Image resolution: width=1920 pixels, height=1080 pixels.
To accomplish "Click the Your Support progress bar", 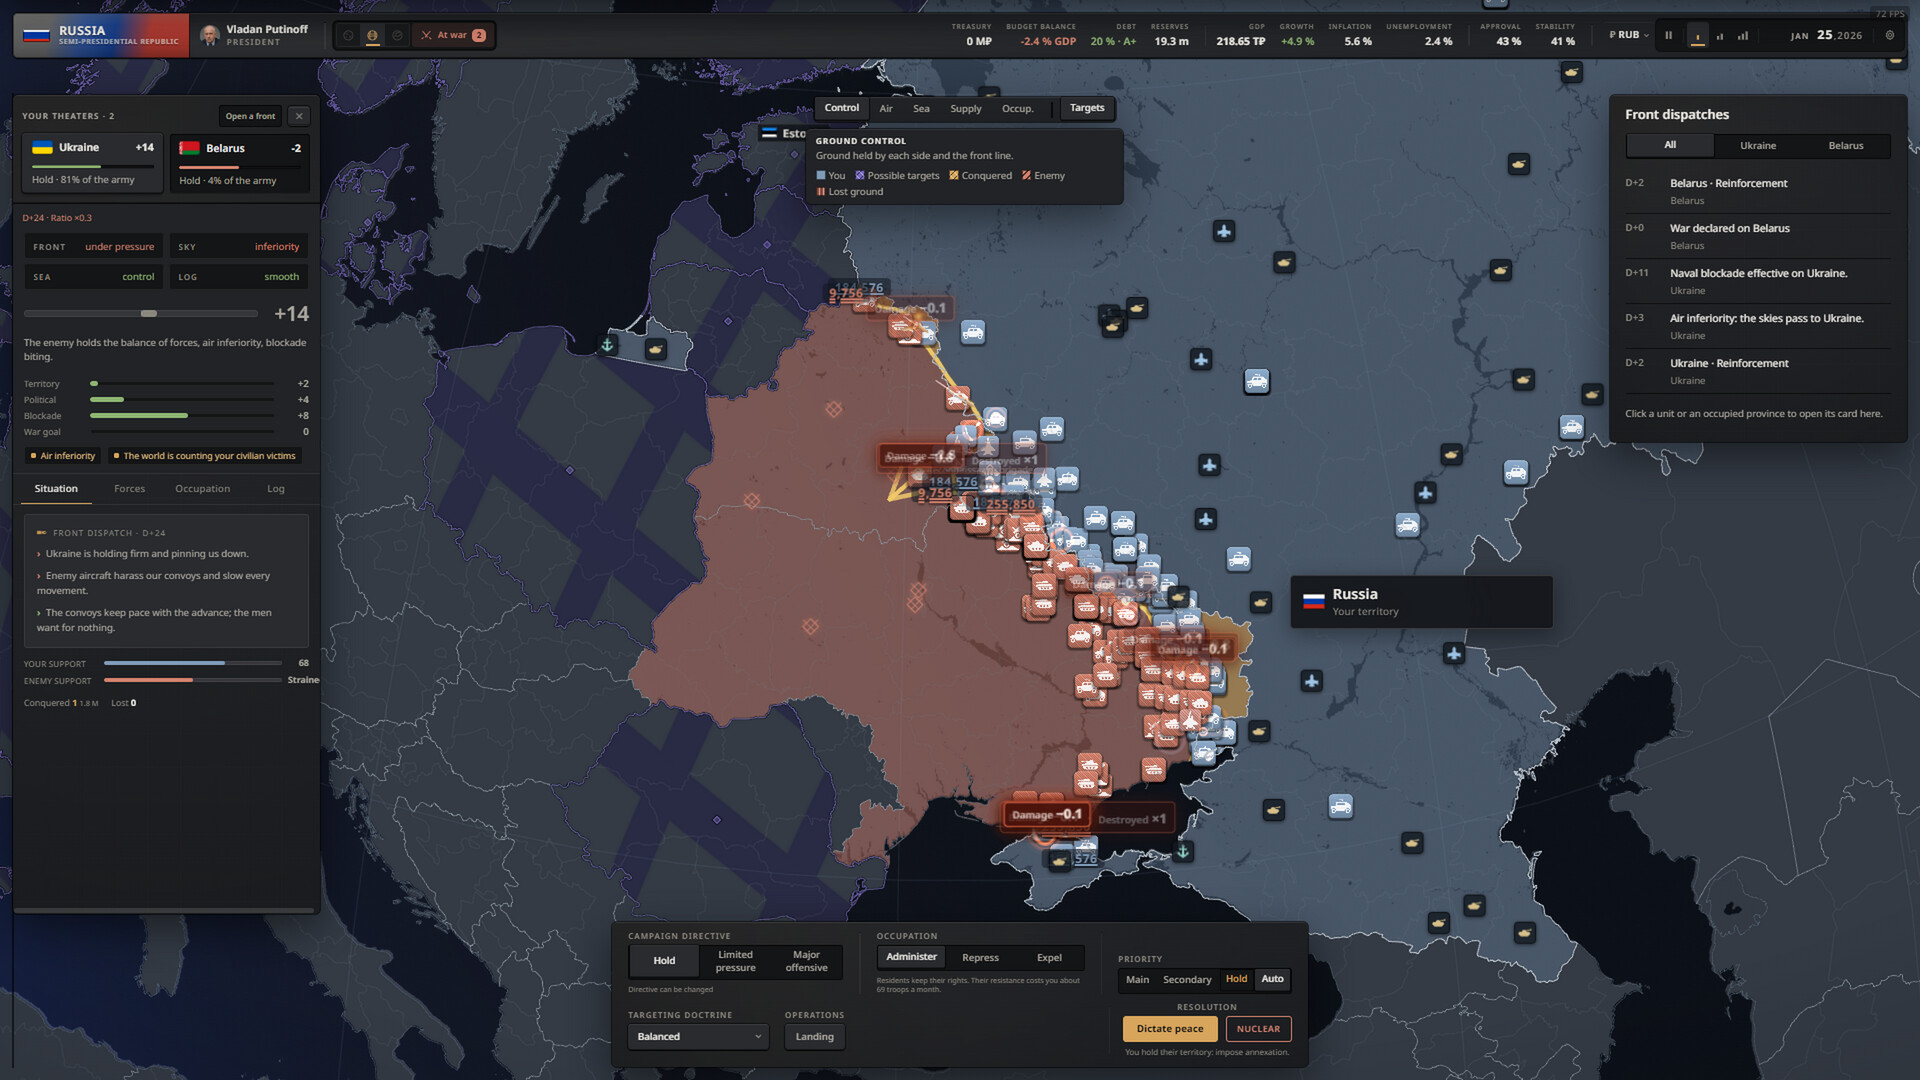I will click(x=193, y=663).
